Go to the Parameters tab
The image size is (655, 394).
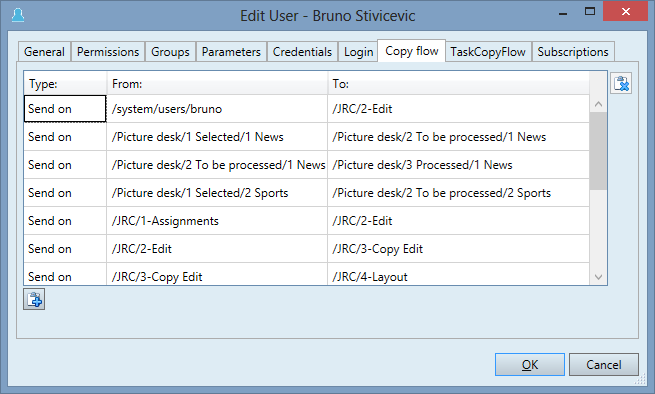[231, 52]
